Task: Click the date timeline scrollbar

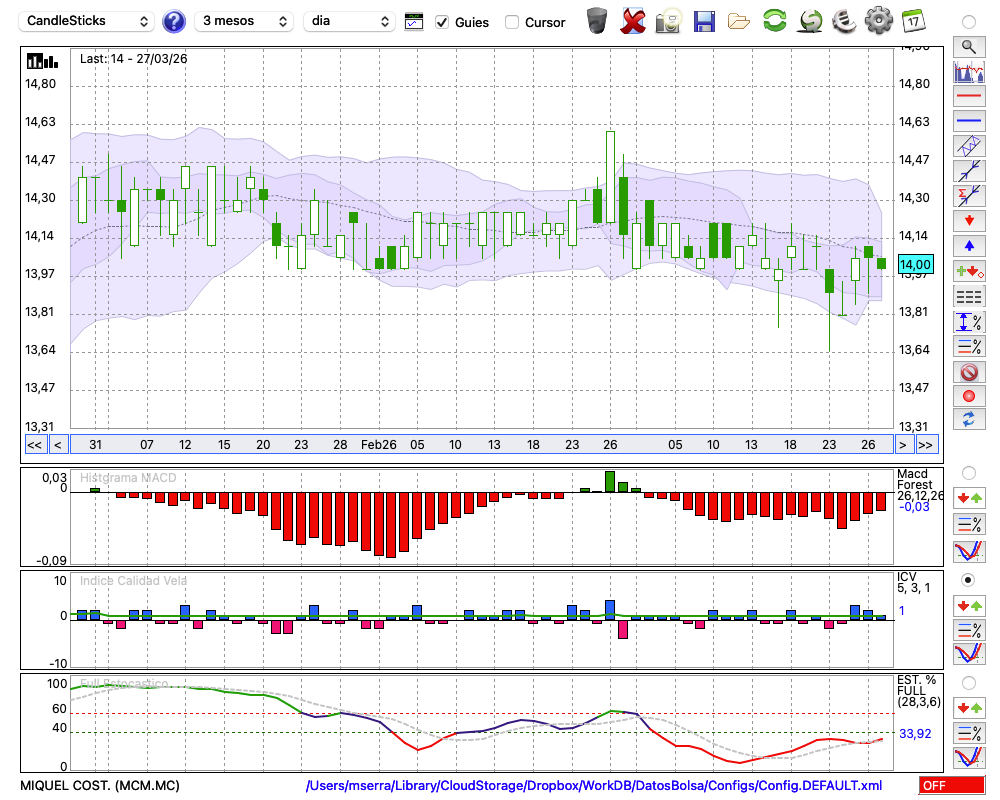Action: point(480,445)
